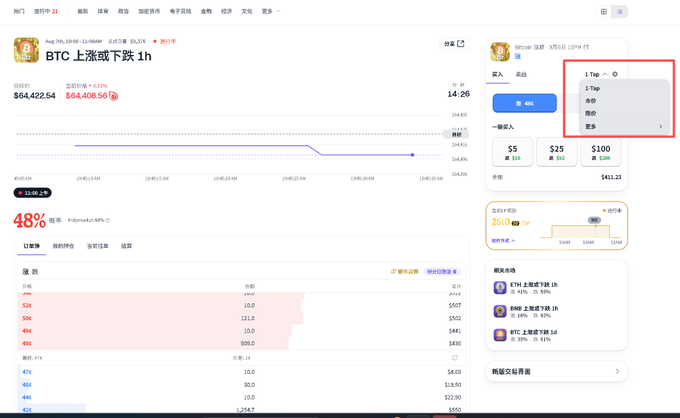Switch to the 卖出 (sell) tab
Viewport: 680px width, 418px height.
pyautogui.click(x=521, y=75)
